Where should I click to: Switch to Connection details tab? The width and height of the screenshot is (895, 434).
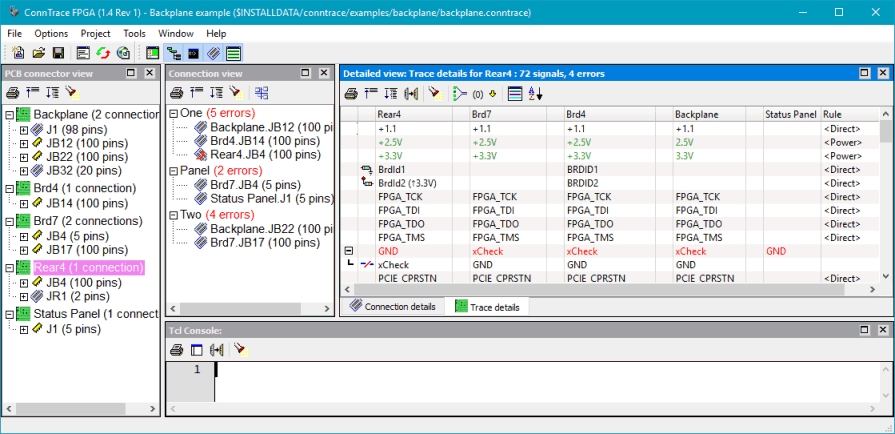point(393,307)
